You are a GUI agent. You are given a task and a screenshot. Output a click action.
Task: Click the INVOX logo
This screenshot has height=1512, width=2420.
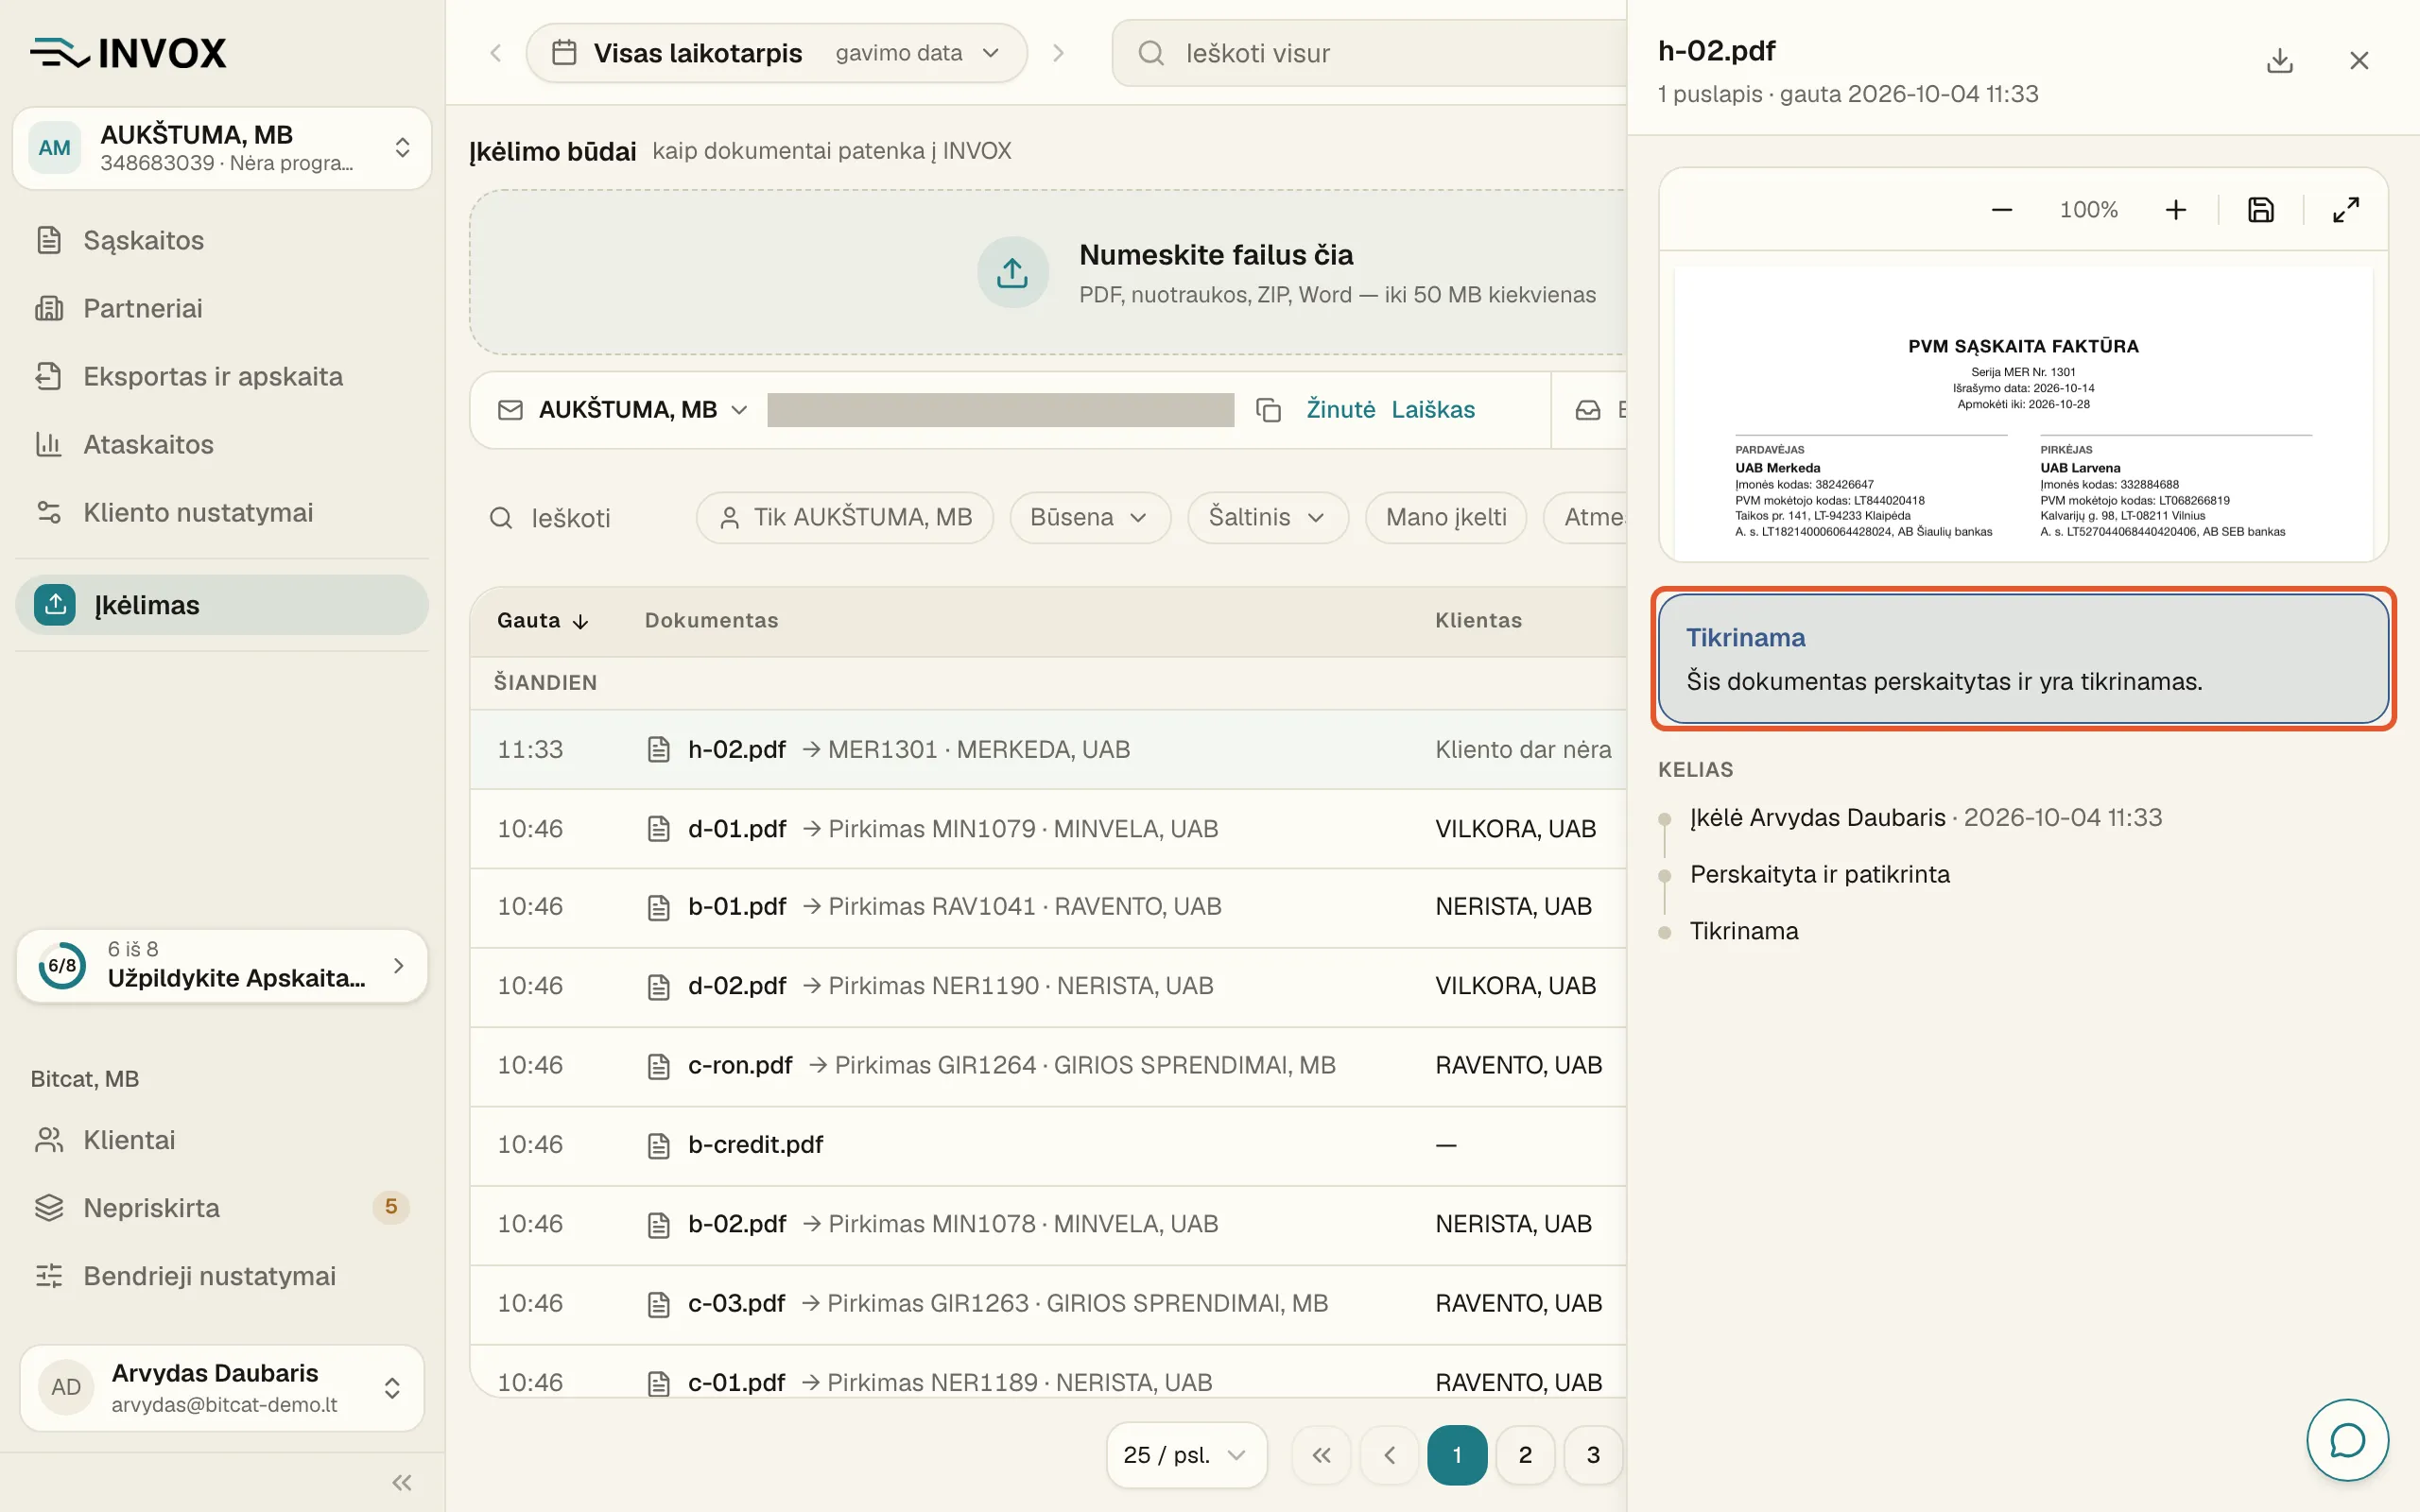click(x=128, y=53)
